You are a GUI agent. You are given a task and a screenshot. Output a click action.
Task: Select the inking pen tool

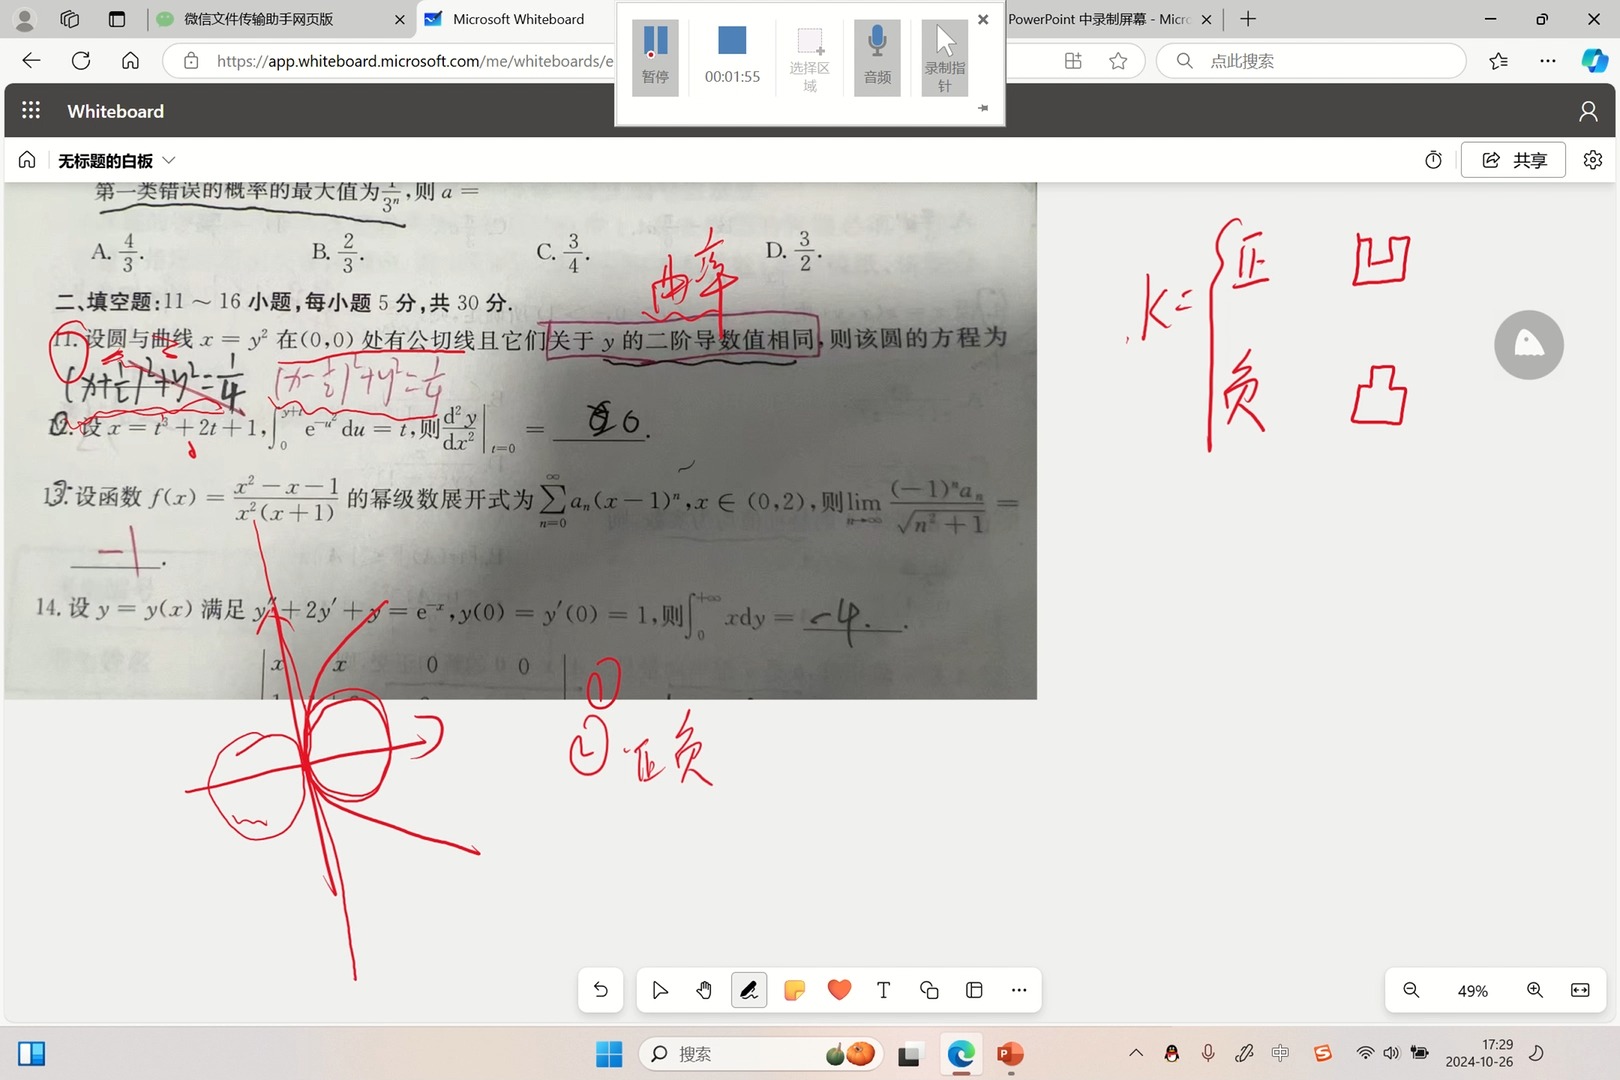click(749, 990)
